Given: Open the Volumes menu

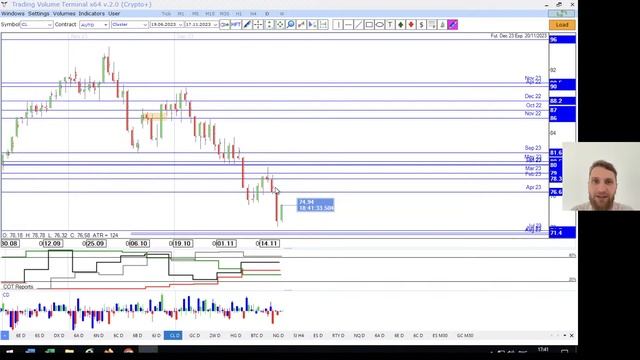Looking at the screenshot, I should pos(64,13).
